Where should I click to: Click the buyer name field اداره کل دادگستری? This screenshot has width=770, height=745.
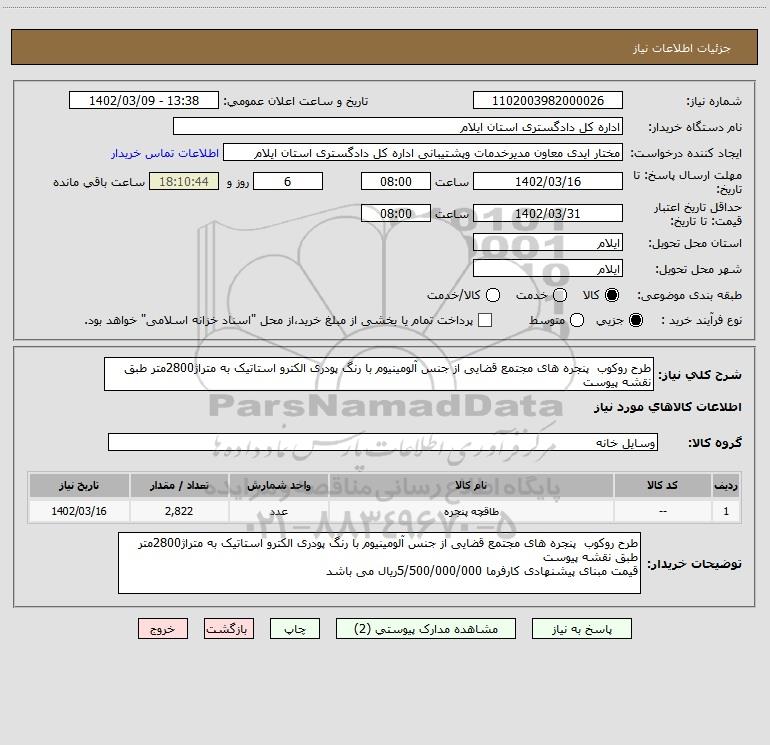click(x=398, y=127)
